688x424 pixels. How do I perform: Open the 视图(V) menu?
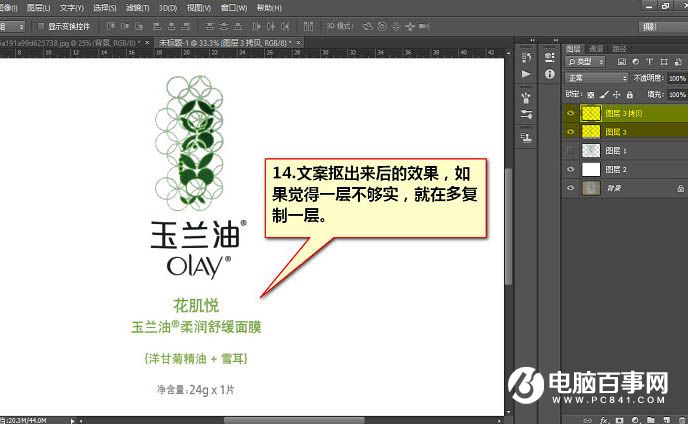pos(199,8)
